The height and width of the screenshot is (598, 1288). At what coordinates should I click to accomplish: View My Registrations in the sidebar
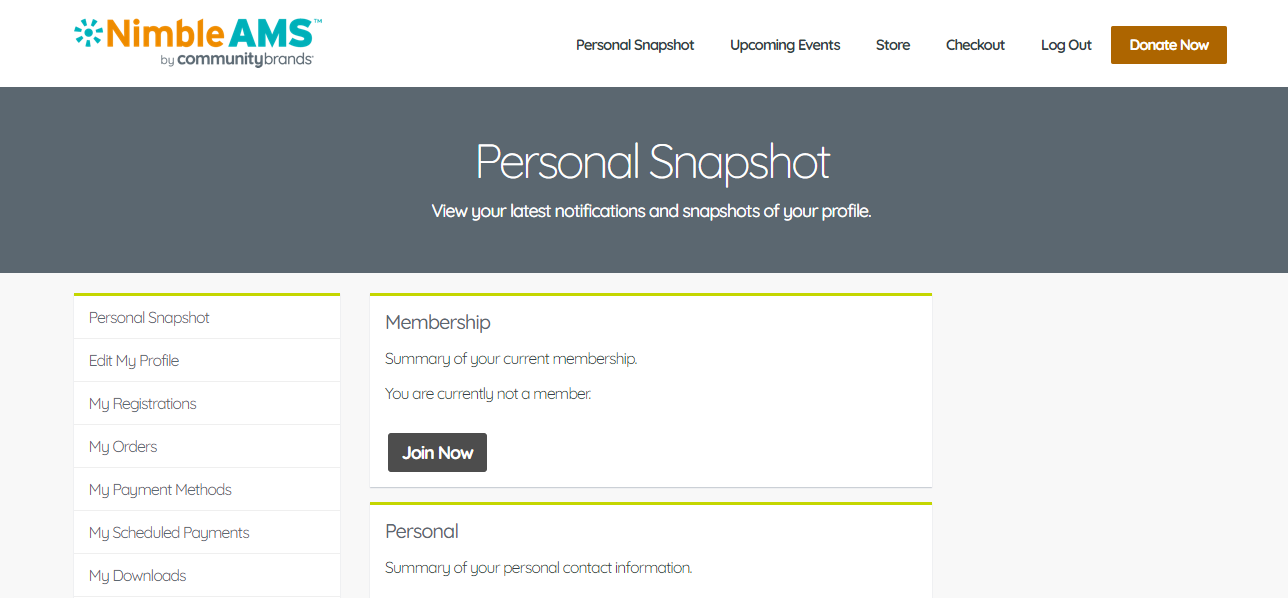tap(142, 404)
